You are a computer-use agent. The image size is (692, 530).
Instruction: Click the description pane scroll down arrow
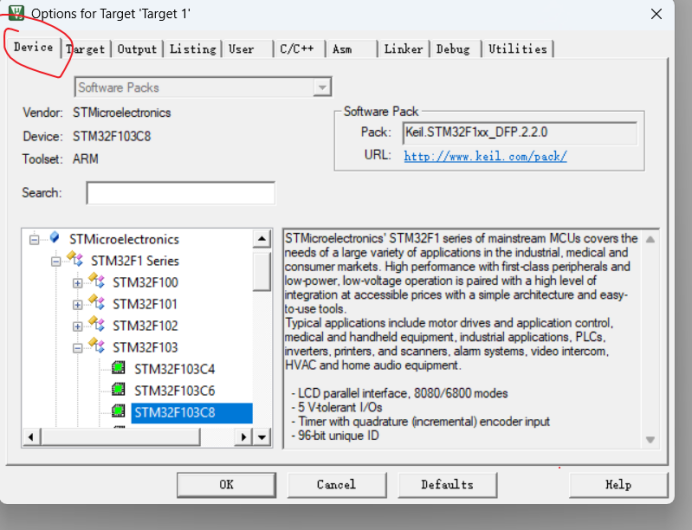coord(650,440)
